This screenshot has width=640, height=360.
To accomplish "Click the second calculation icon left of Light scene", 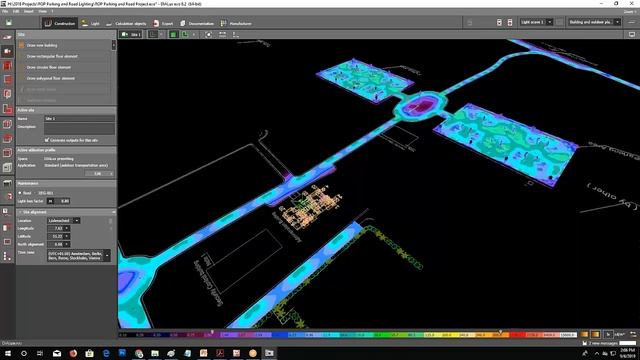I will point(510,22).
